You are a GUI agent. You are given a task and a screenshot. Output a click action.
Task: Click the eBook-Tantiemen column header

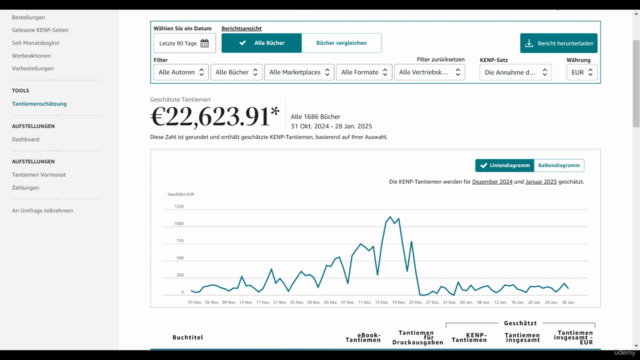(363, 338)
